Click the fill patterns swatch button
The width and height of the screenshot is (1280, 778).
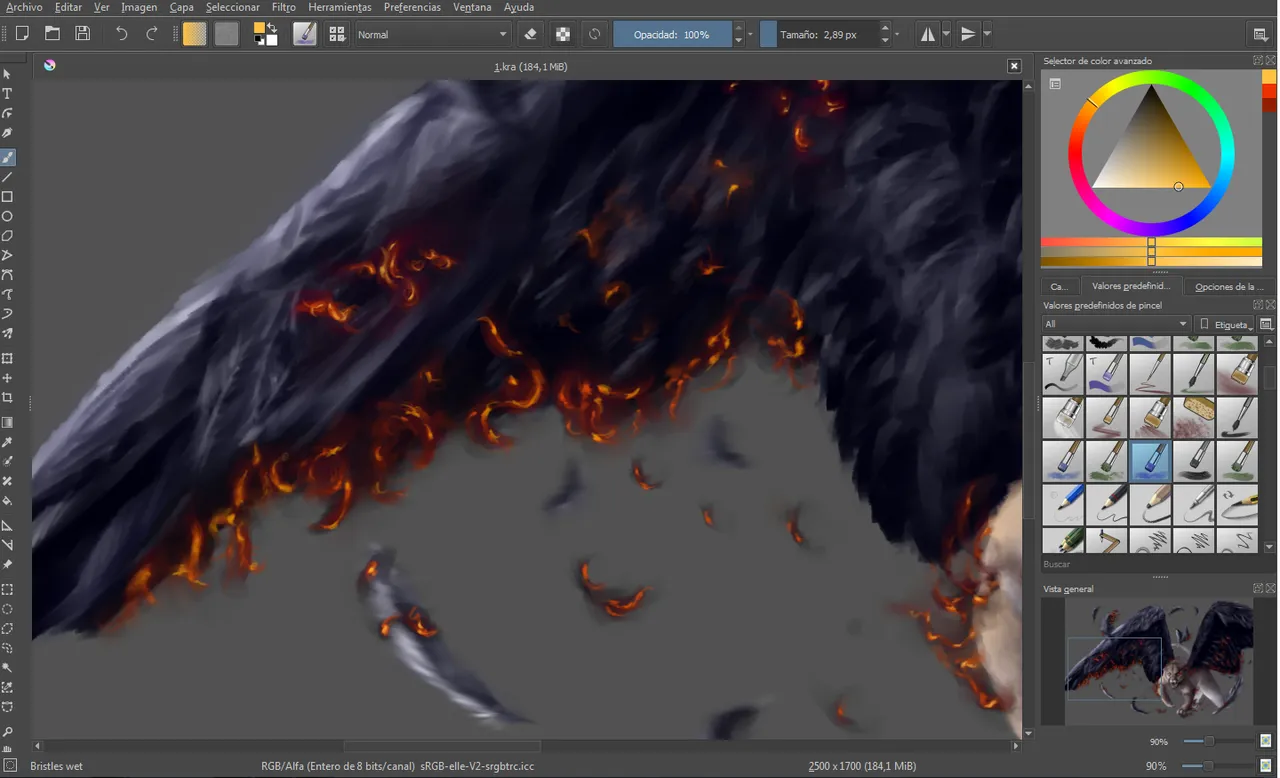[227, 34]
